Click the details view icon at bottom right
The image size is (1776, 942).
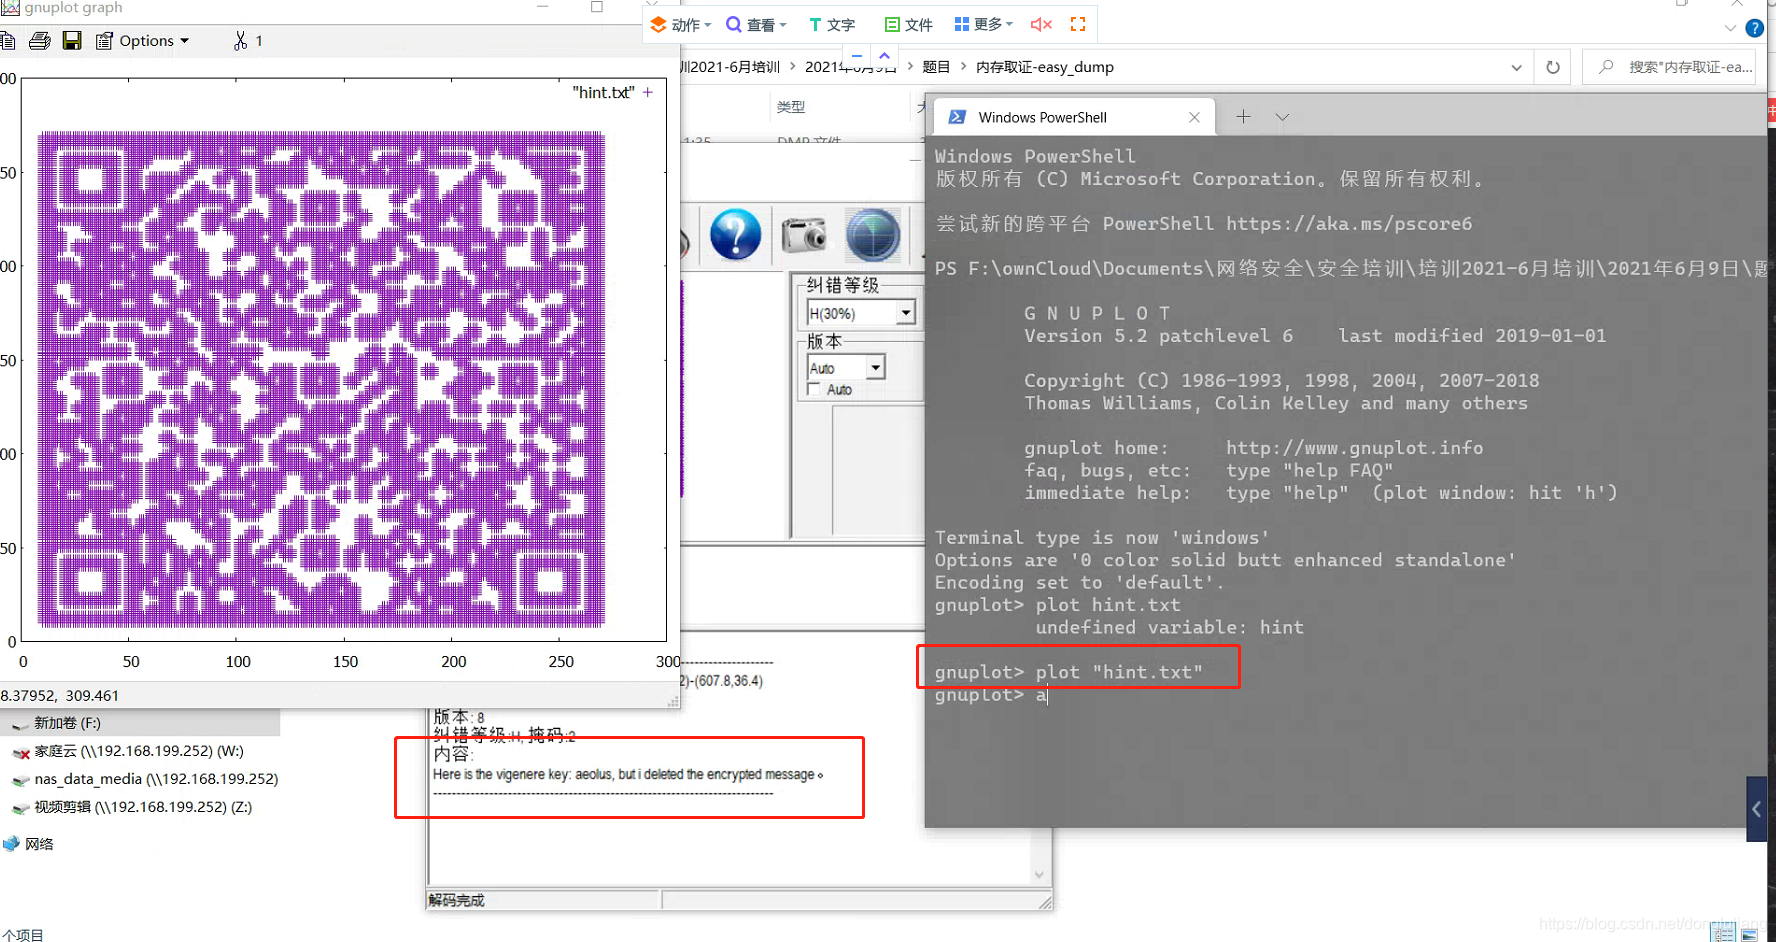point(1722,933)
